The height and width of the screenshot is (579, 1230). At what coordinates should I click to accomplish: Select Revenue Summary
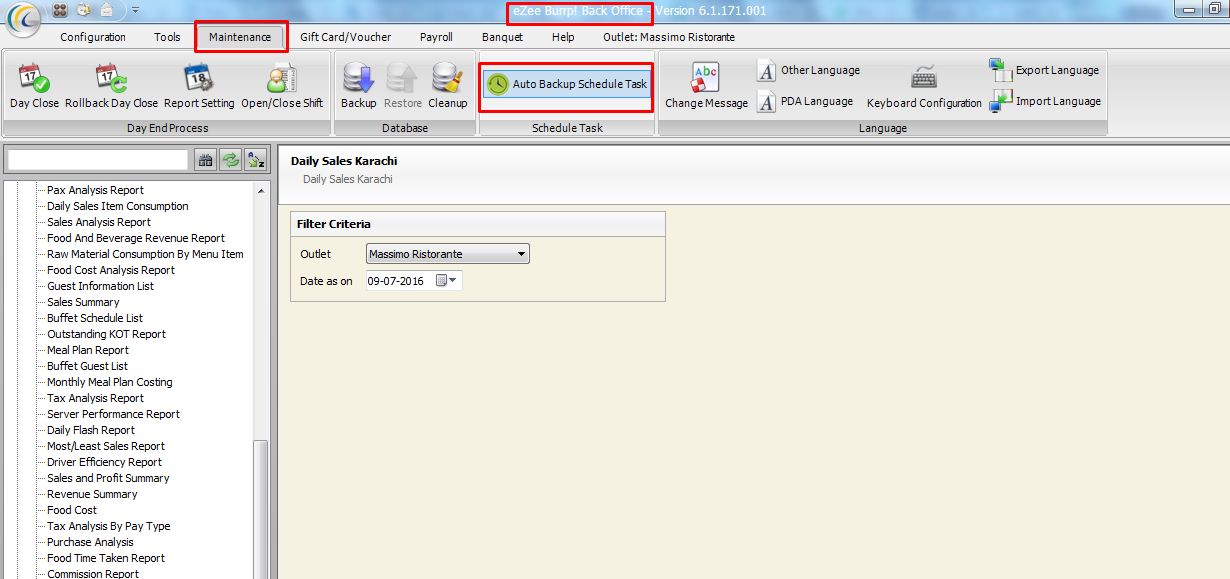(x=92, y=494)
